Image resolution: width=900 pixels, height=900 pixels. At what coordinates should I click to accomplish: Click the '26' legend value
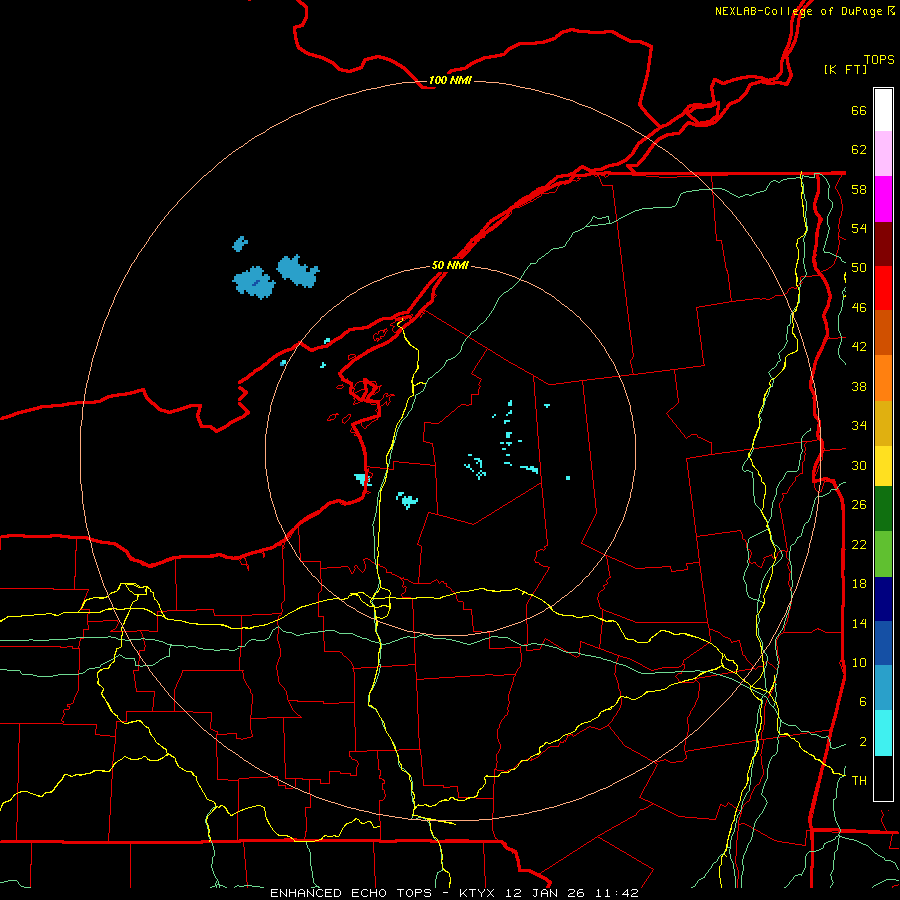click(x=859, y=505)
